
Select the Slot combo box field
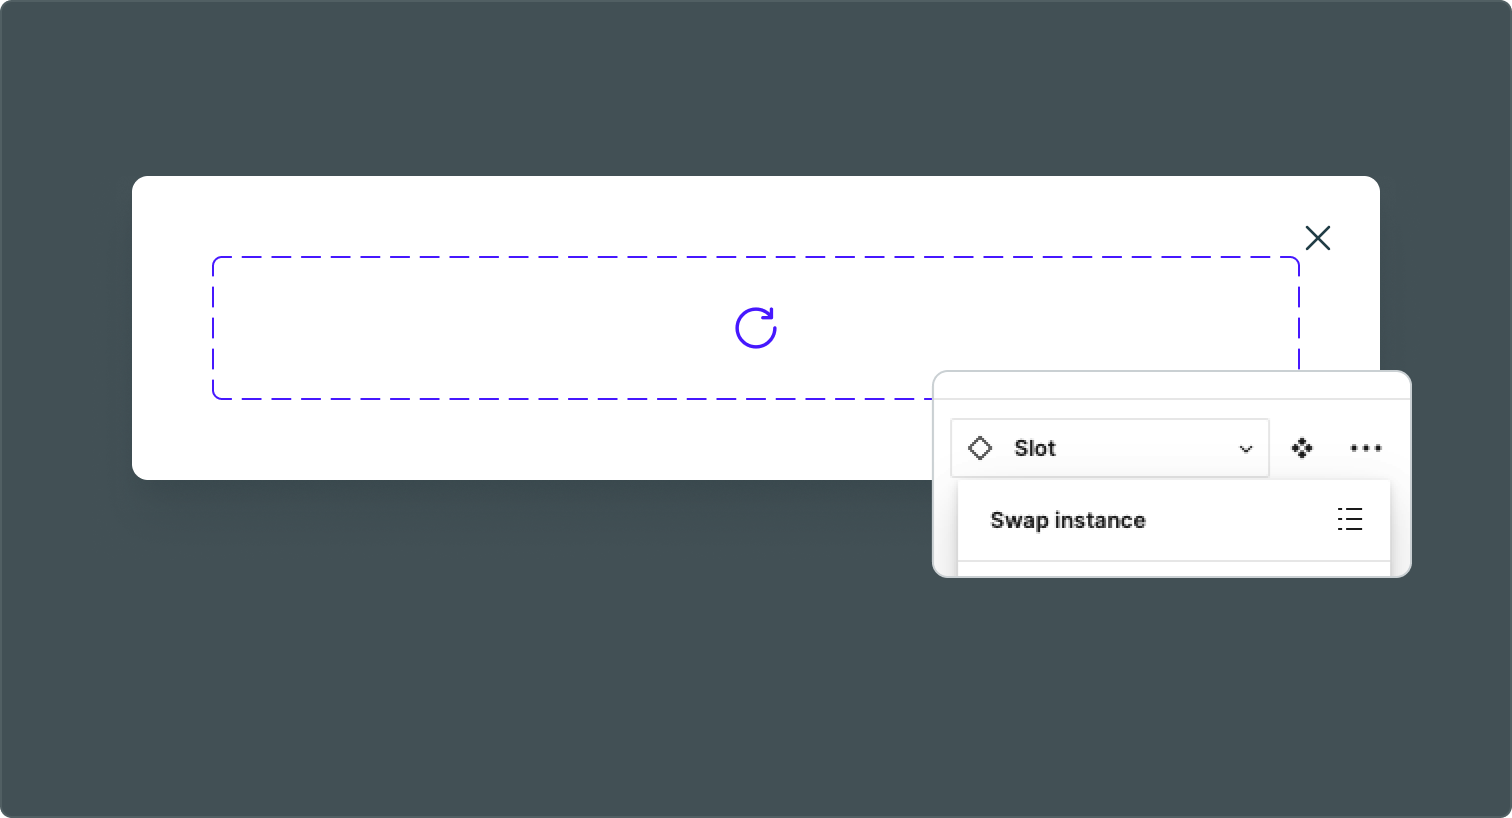1110,448
